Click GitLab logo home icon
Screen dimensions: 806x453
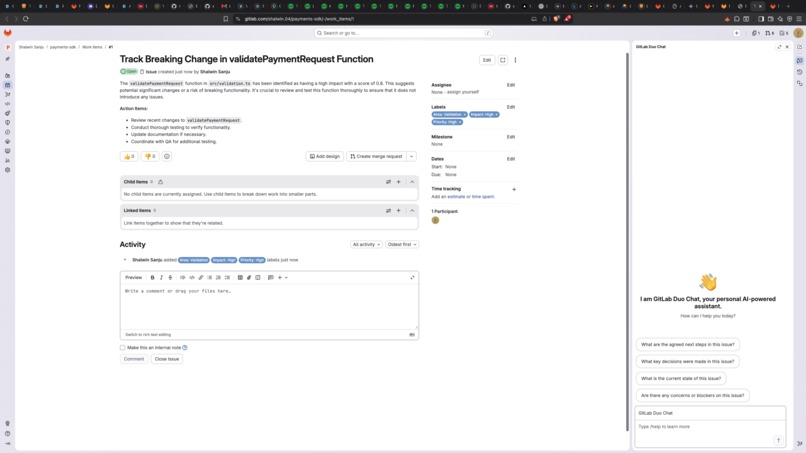coord(8,33)
